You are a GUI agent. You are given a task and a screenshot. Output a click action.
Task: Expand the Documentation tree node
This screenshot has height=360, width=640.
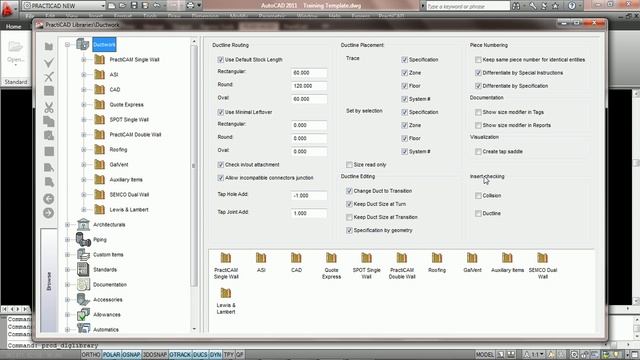(x=67, y=284)
